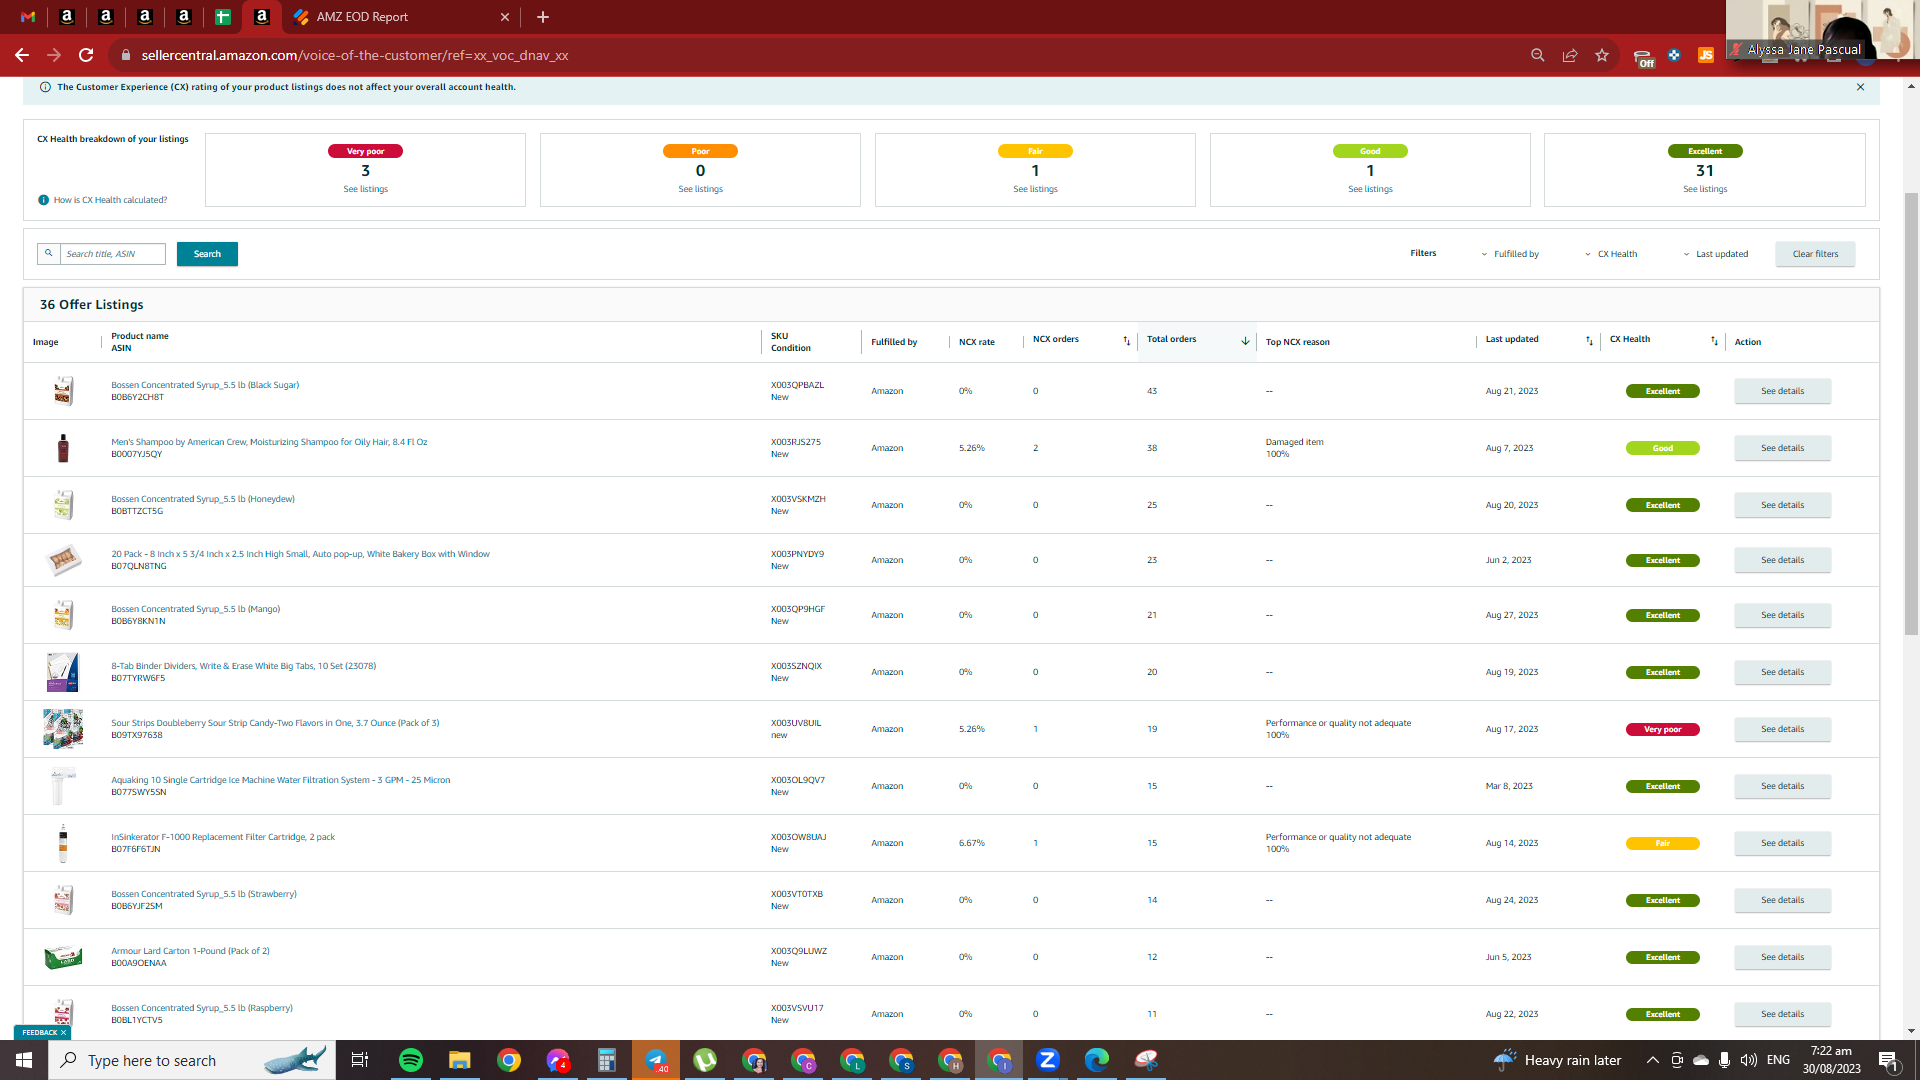
Task: Click the share page icon in address bar
Action: 1570,55
